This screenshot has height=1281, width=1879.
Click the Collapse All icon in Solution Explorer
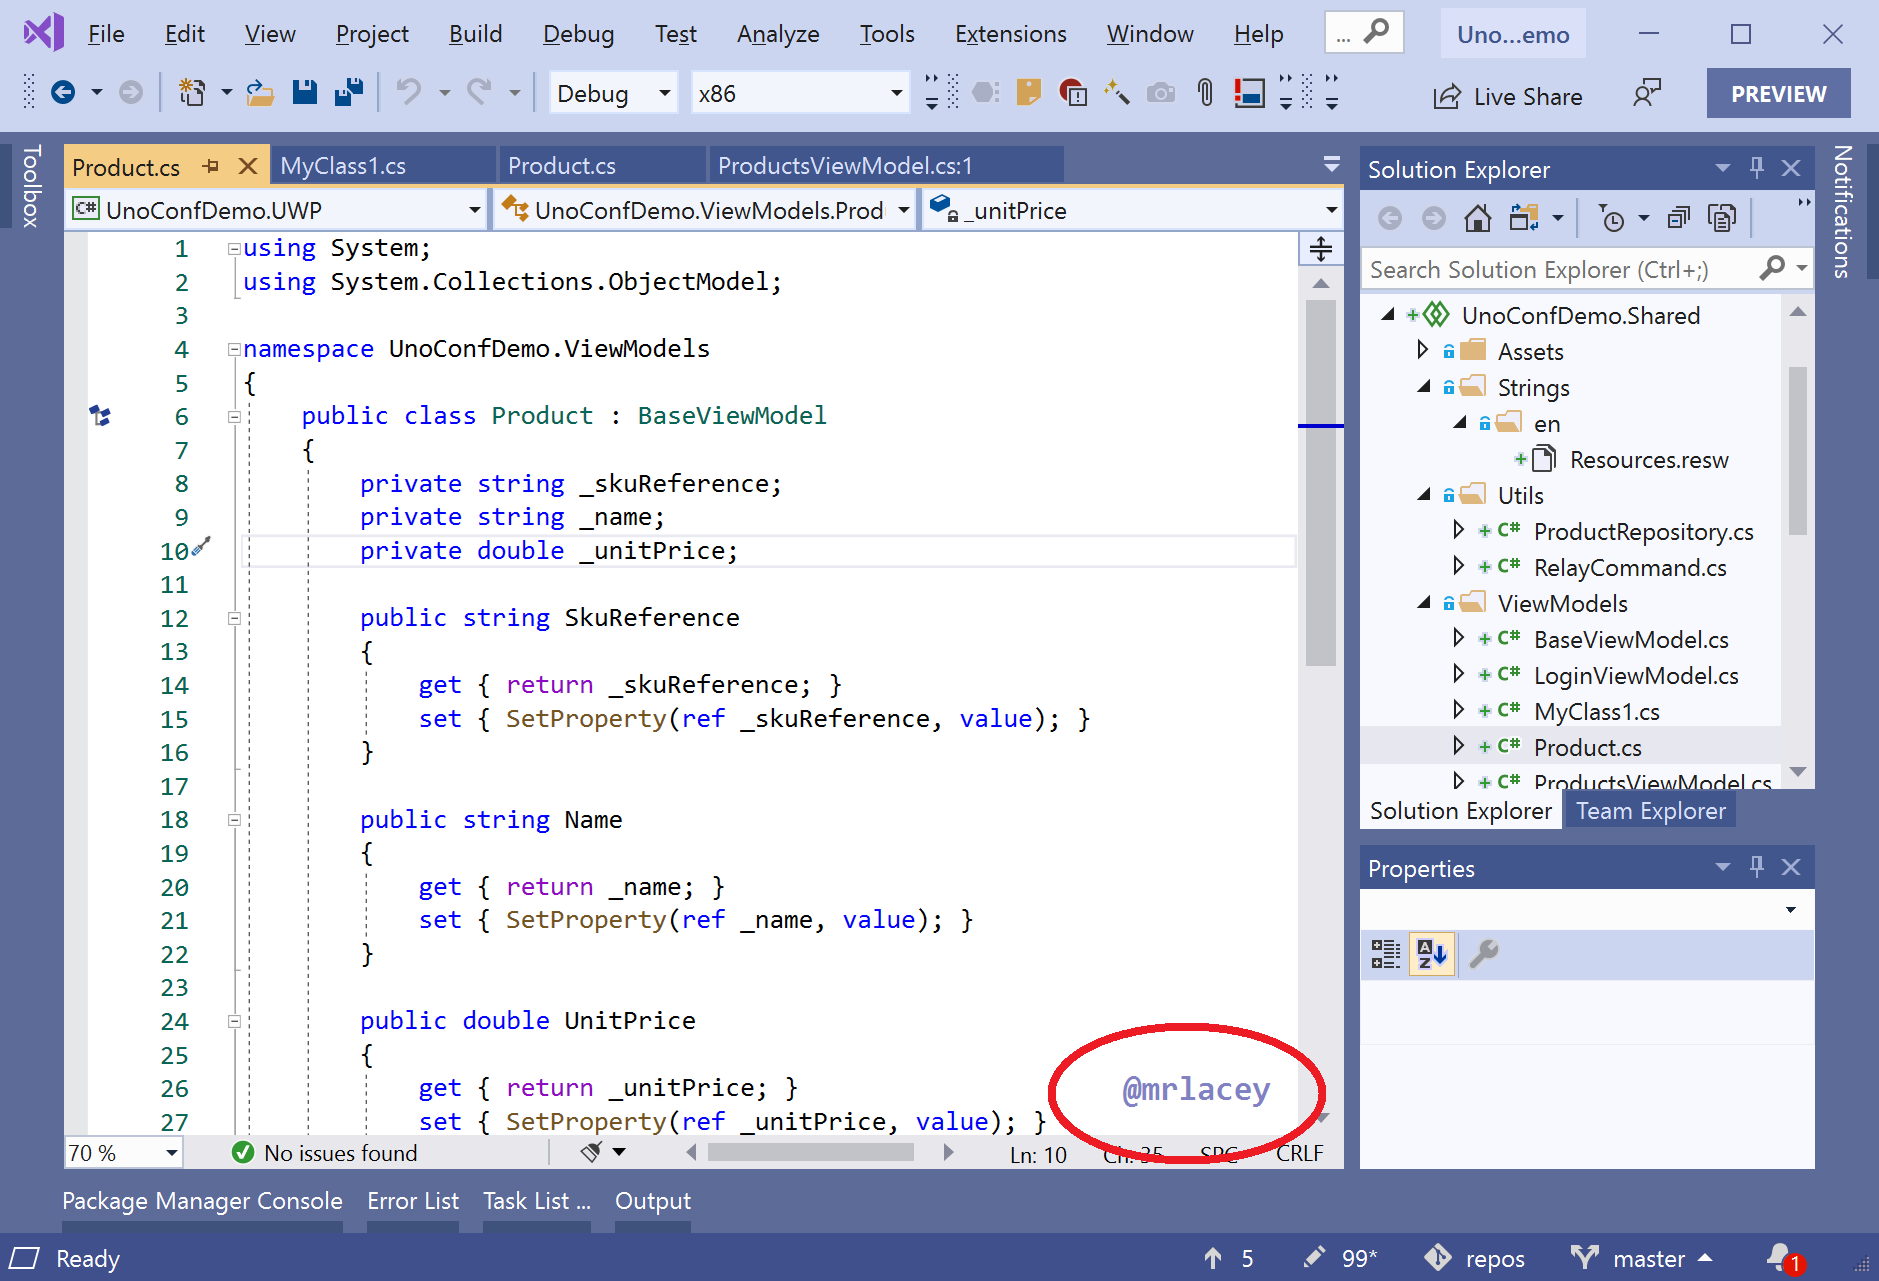coord(1679,218)
